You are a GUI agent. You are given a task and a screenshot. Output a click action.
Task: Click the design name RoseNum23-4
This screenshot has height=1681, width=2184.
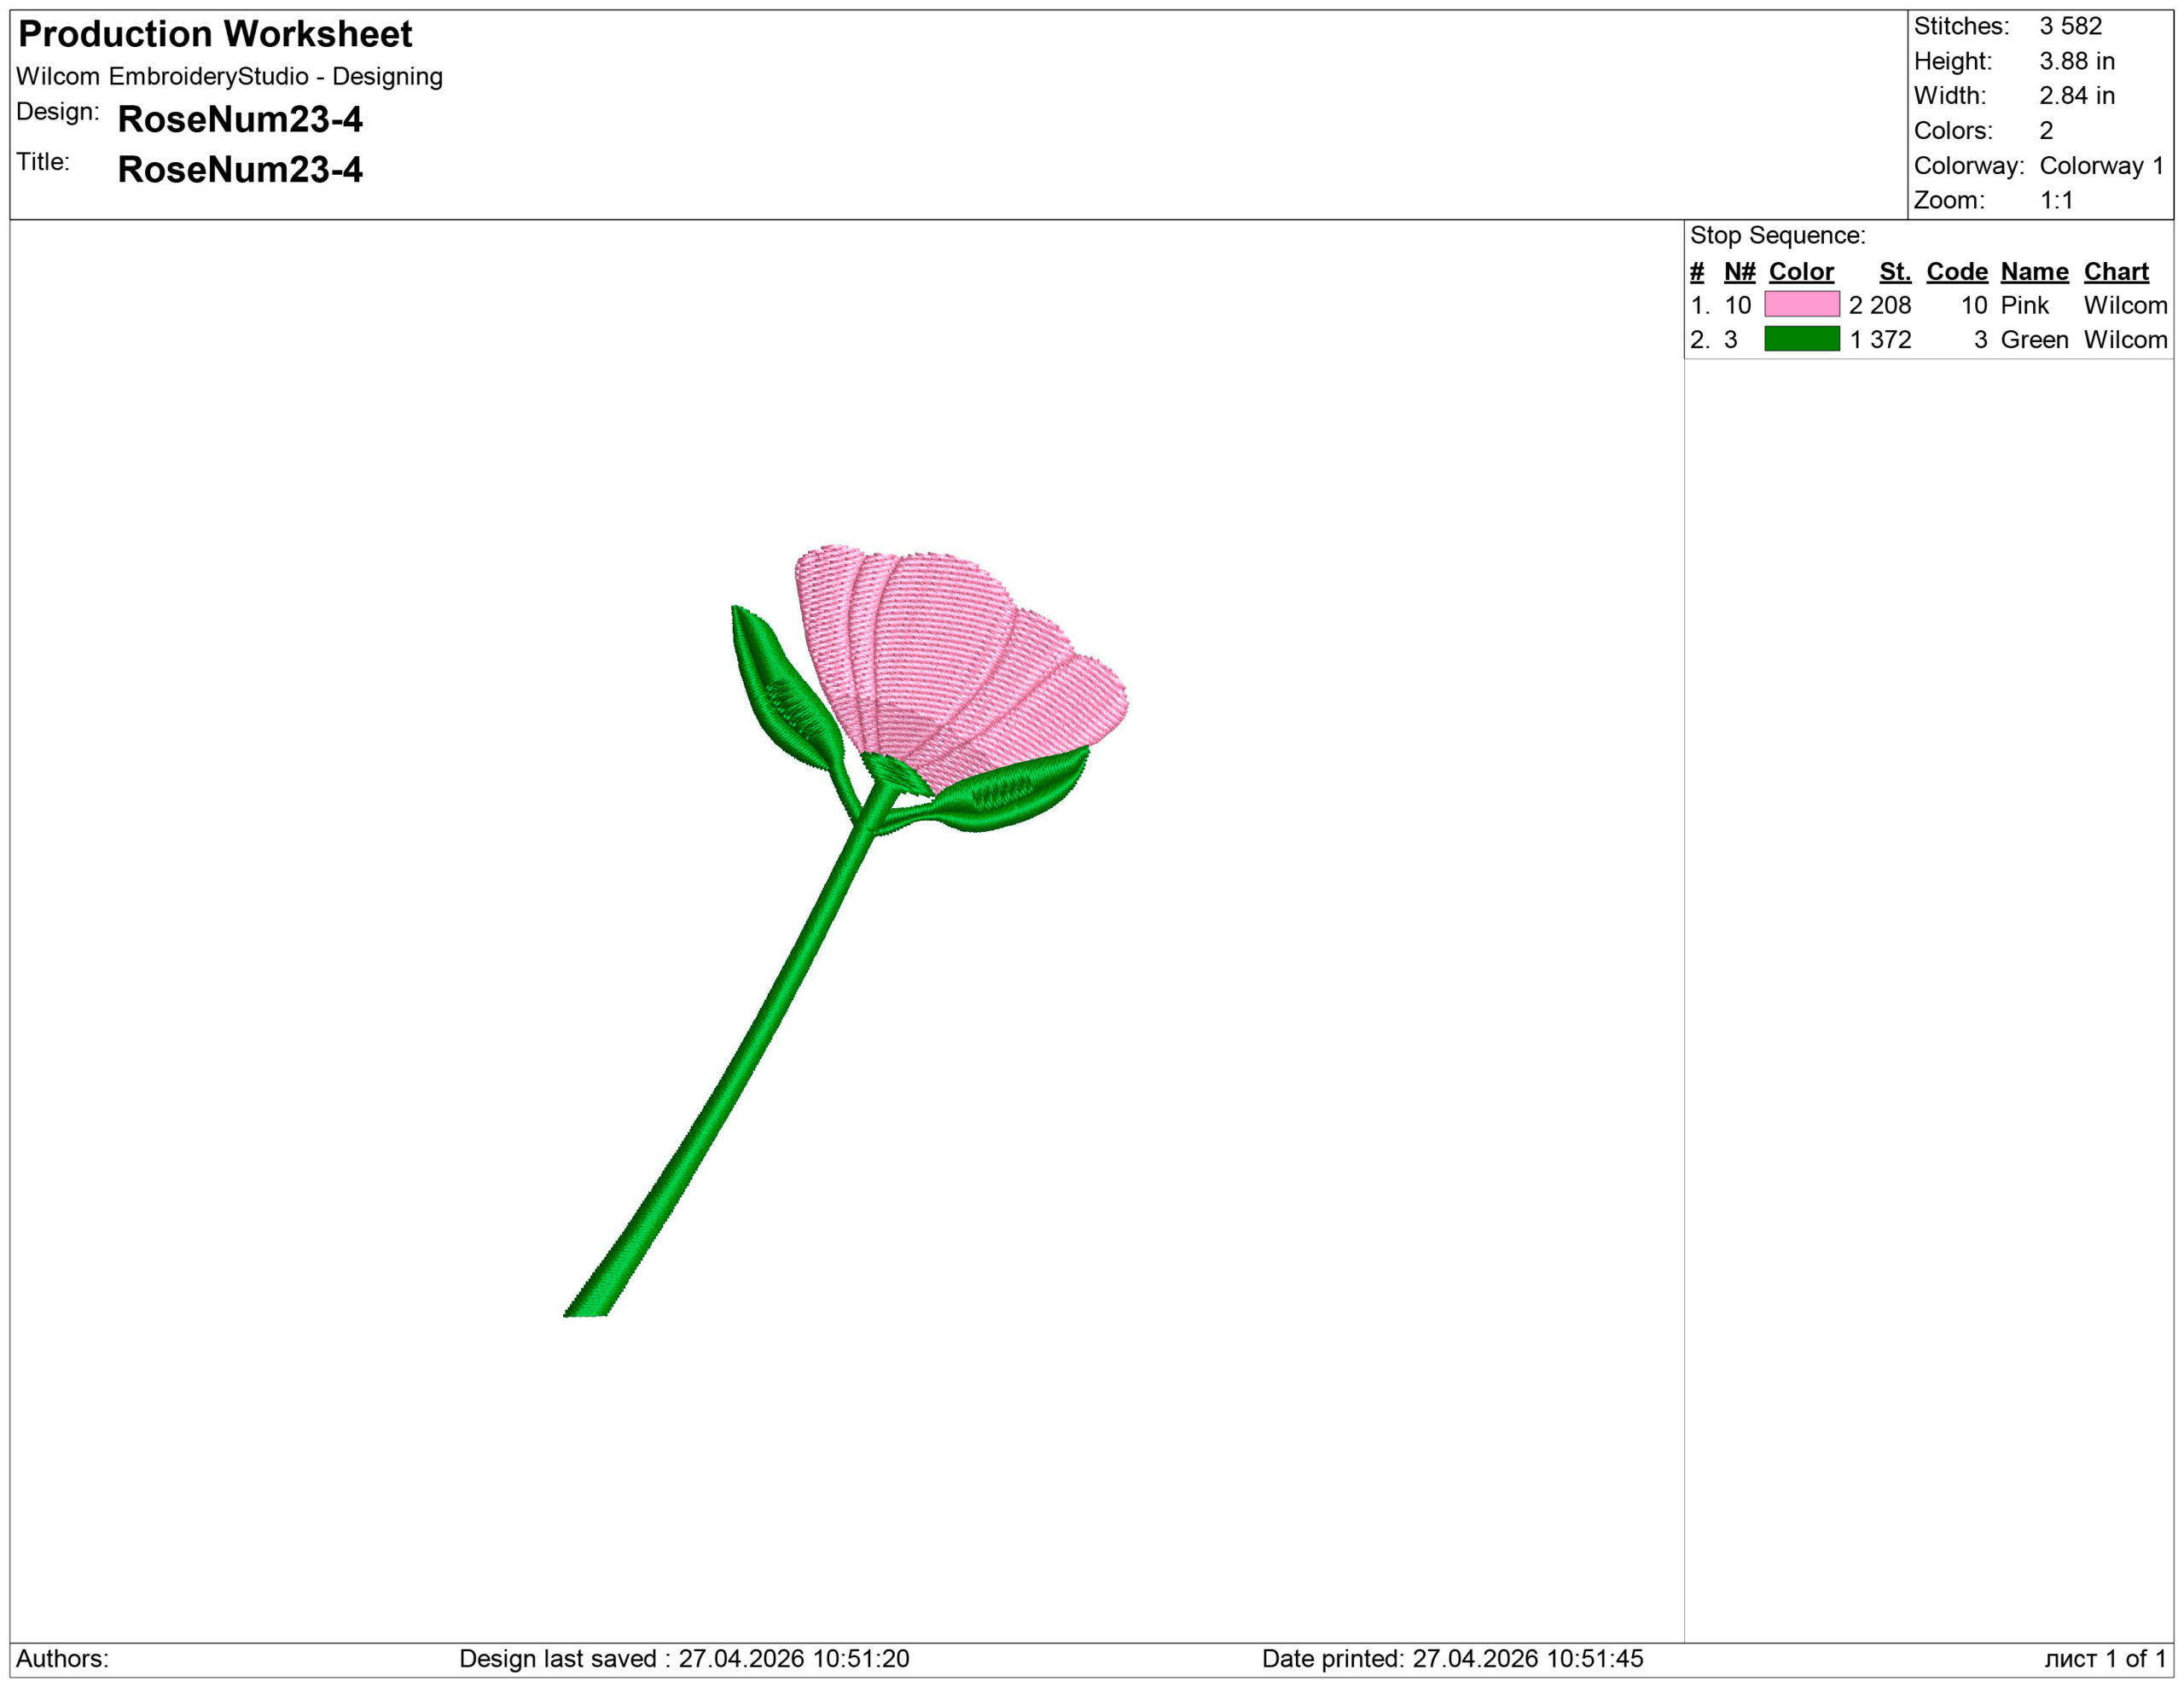[x=240, y=119]
